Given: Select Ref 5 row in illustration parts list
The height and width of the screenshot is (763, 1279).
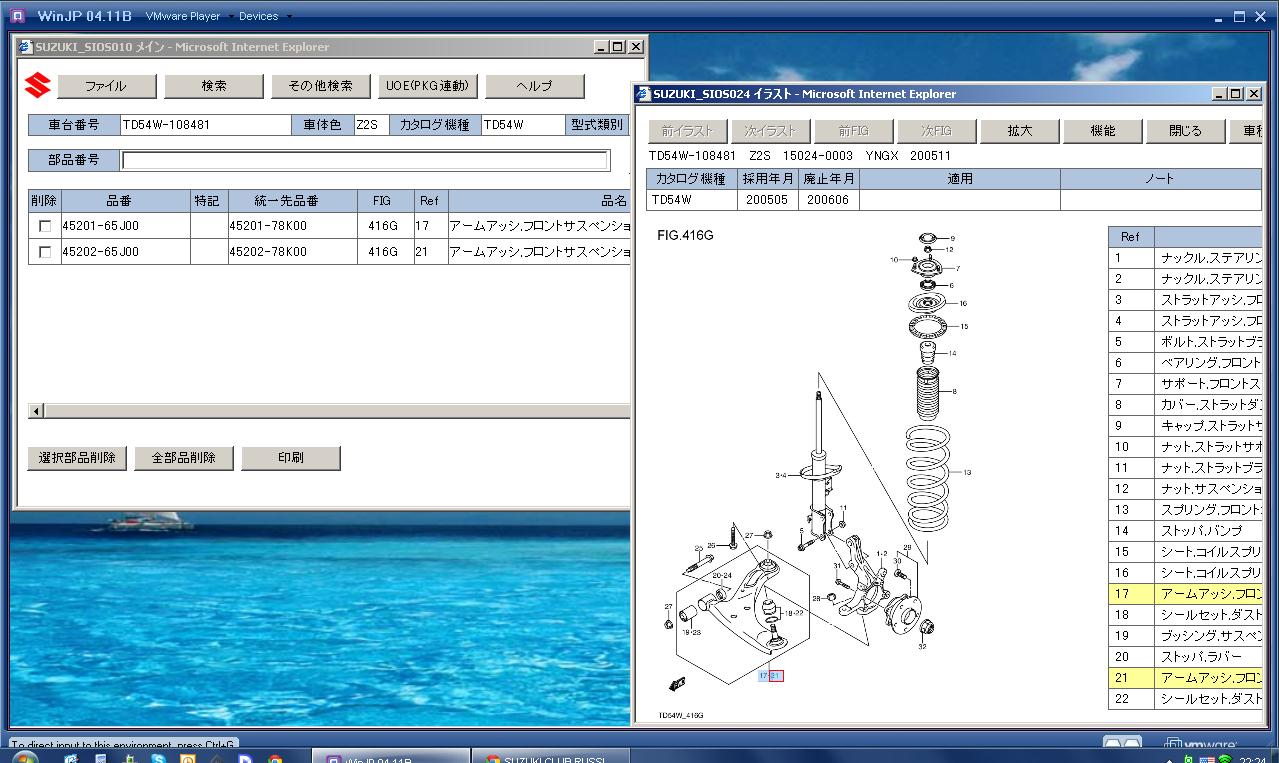Looking at the screenshot, I should [x=1185, y=342].
